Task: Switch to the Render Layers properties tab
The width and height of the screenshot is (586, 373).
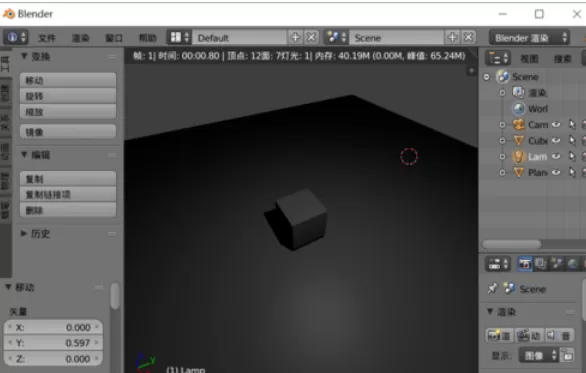Action: 540,264
